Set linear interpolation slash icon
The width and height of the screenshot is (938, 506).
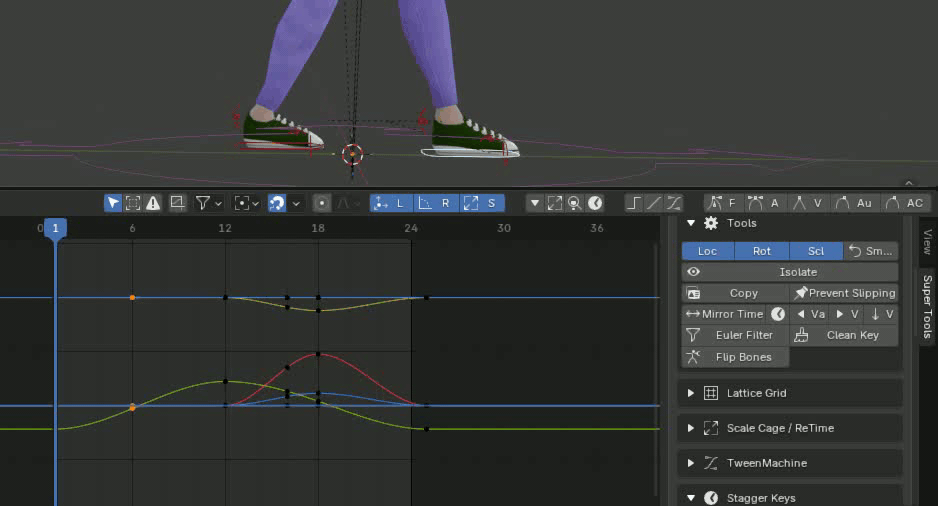654,203
